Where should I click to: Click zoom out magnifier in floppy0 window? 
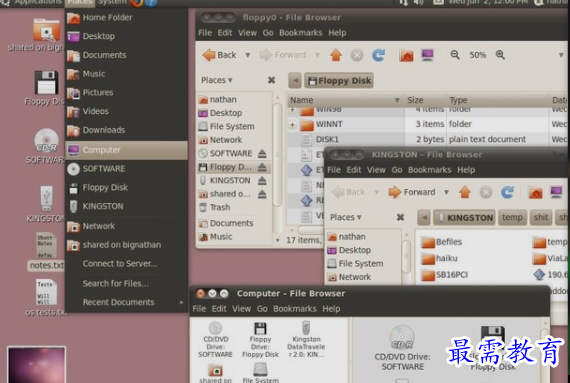click(455, 55)
